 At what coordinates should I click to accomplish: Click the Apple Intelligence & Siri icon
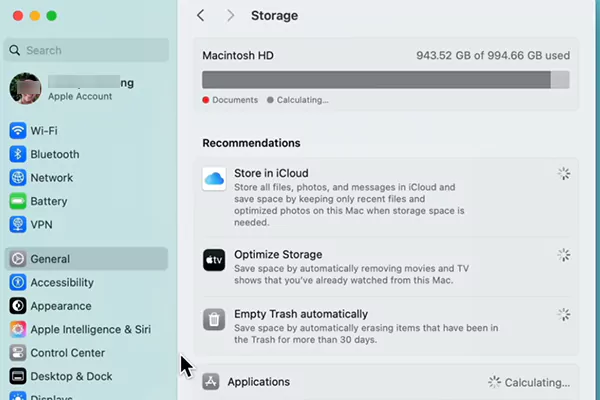coord(18,329)
